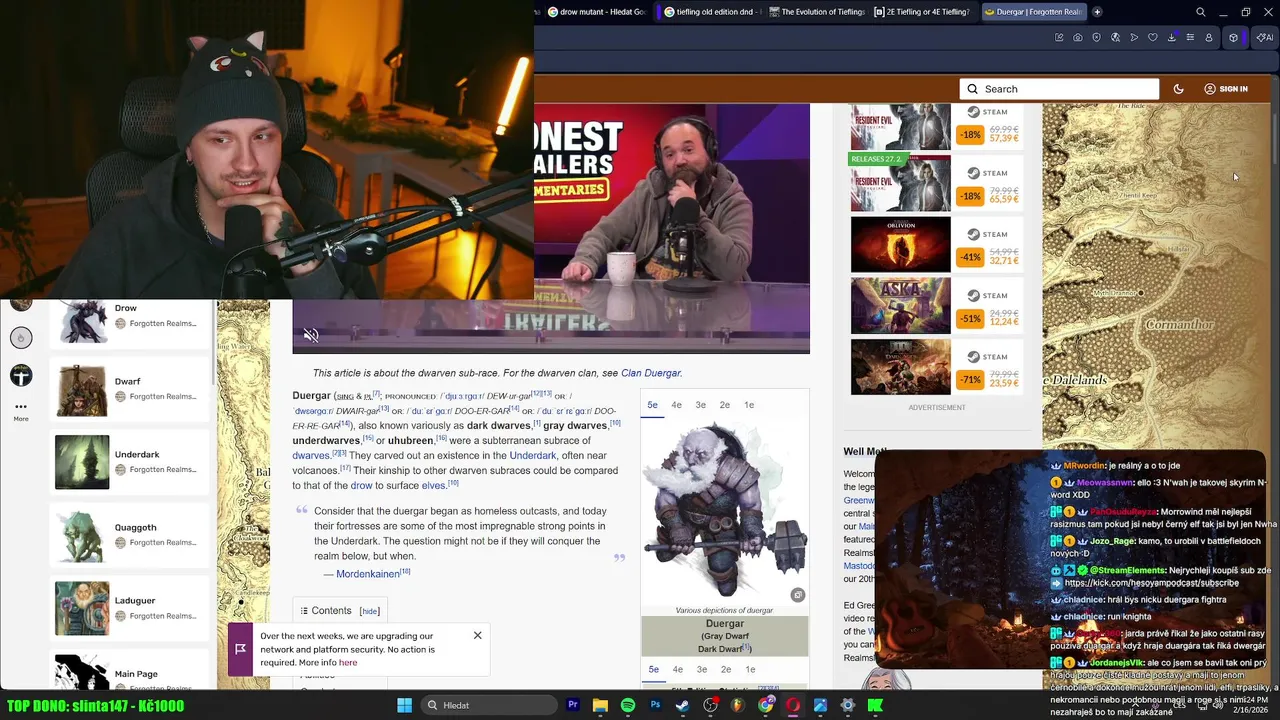
Task: Click SIGN IN button
Action: pos(1226,89)
